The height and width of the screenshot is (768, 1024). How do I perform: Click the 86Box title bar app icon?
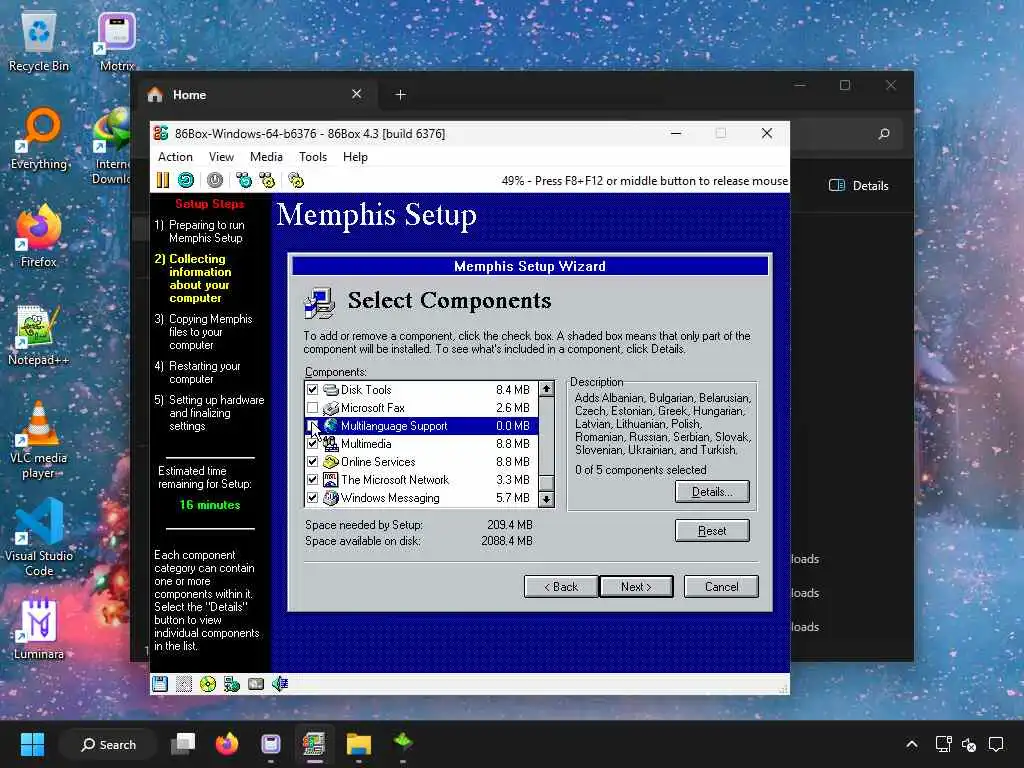[161, 133]
